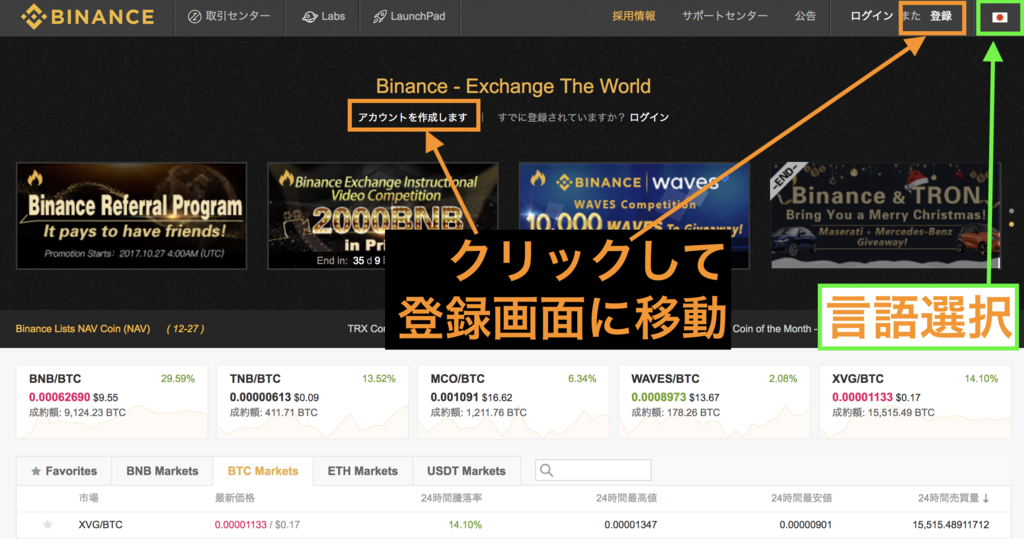Open language selector Japan flag
Screen dimensions: 1024x539
click(x=1000, y=18)
